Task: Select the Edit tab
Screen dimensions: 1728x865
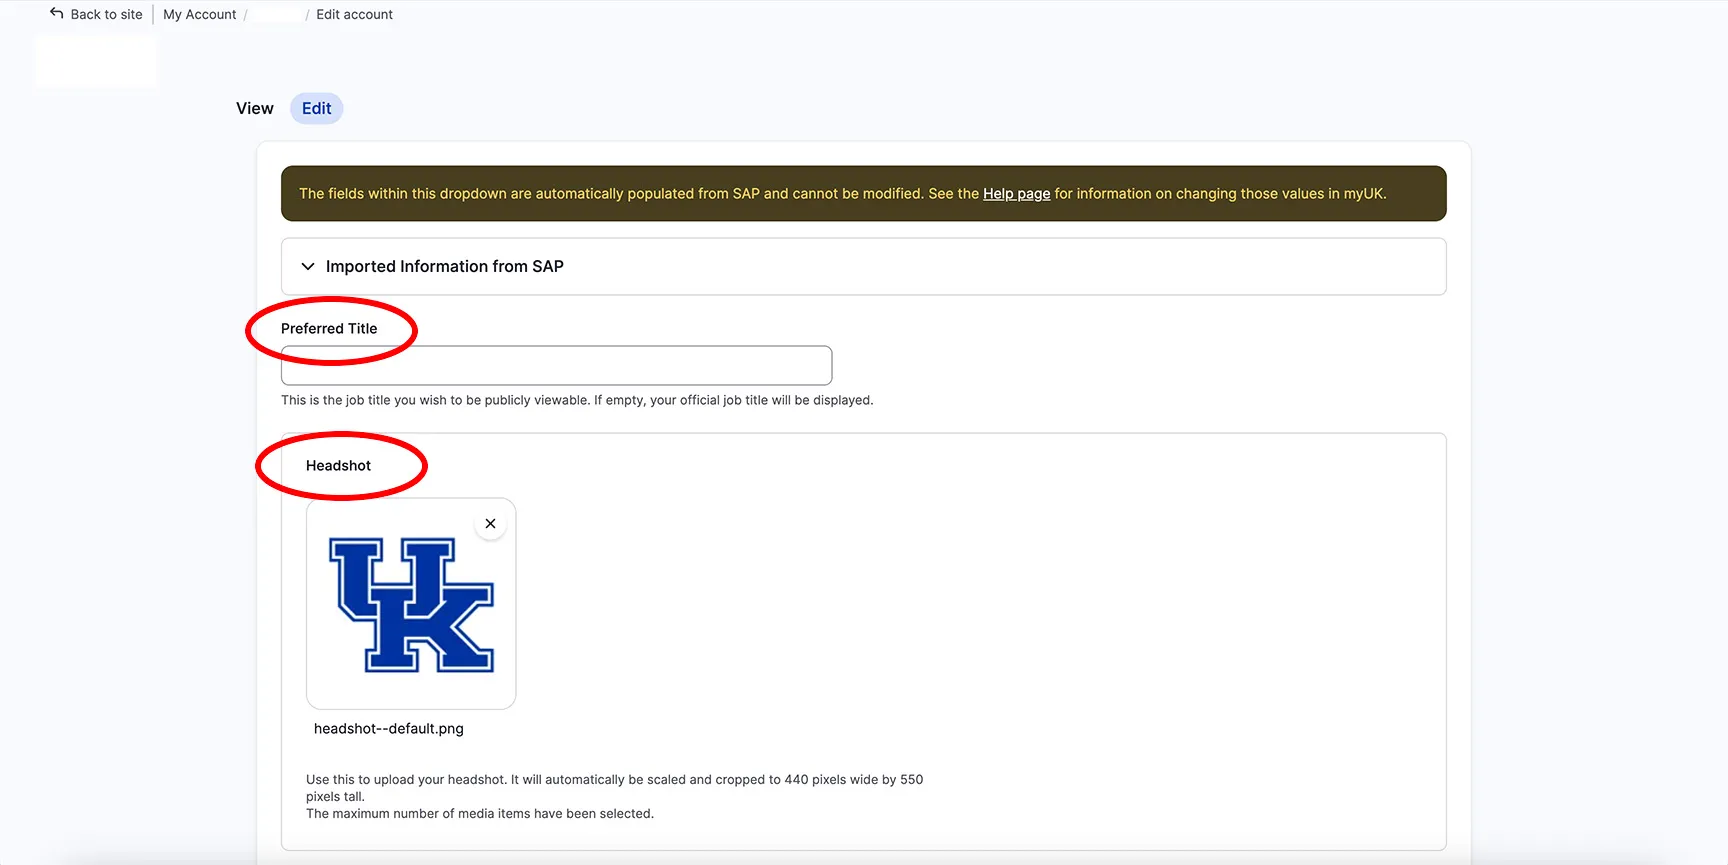Action: [x=316, y=109]
